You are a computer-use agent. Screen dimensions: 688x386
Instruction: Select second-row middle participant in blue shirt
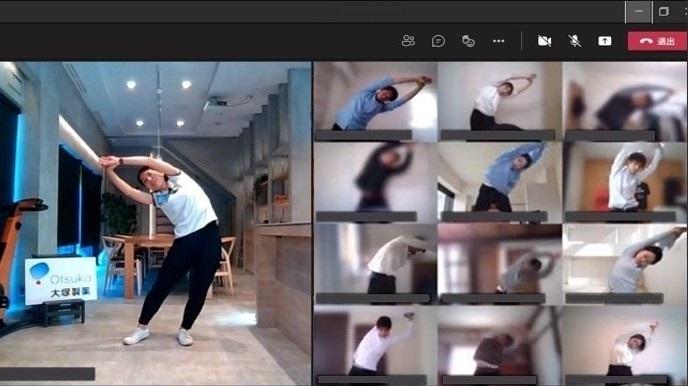(x=500, y=182)
